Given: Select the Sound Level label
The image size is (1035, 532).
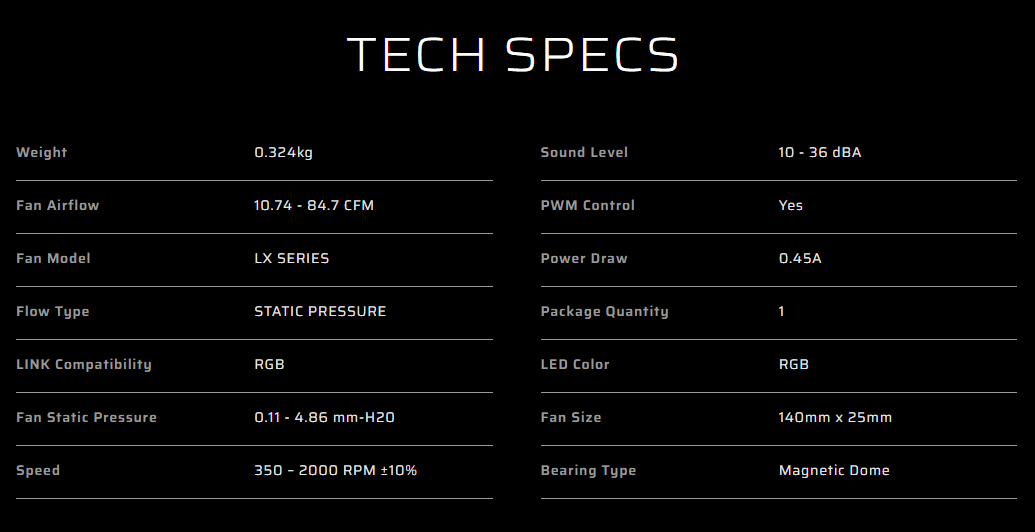Looking at the screenshot, I should tap(584, 152).
